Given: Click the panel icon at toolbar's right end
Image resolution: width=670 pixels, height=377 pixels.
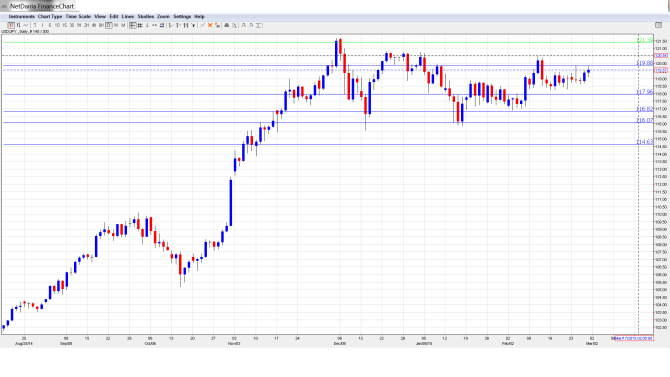Looking at the screenshot, I should 658,25.
